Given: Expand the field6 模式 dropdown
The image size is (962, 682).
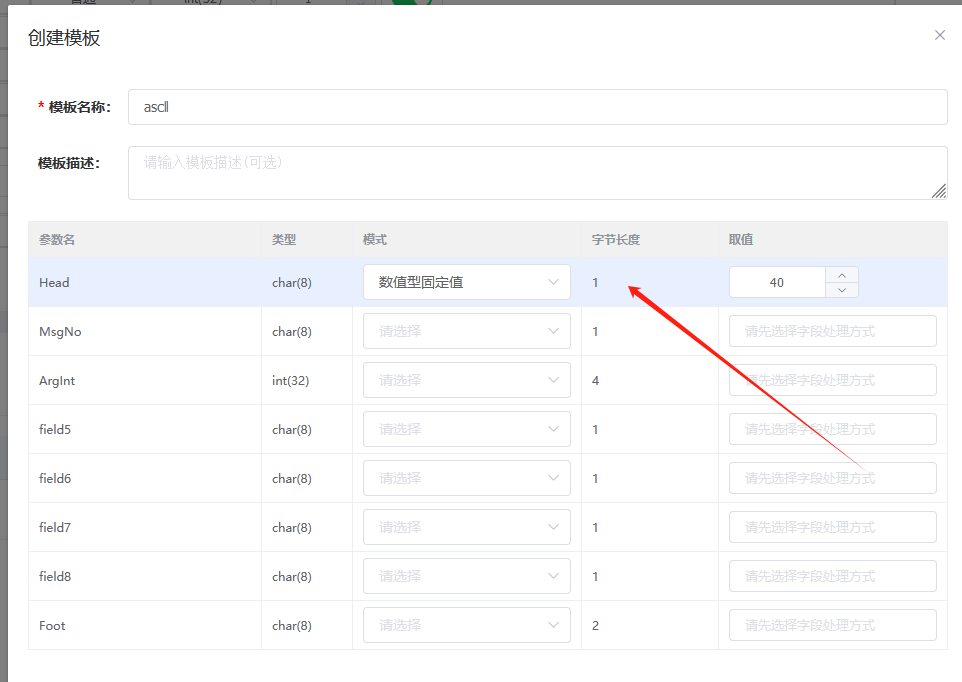Looking at the screenshot, I should click(466, 478).
